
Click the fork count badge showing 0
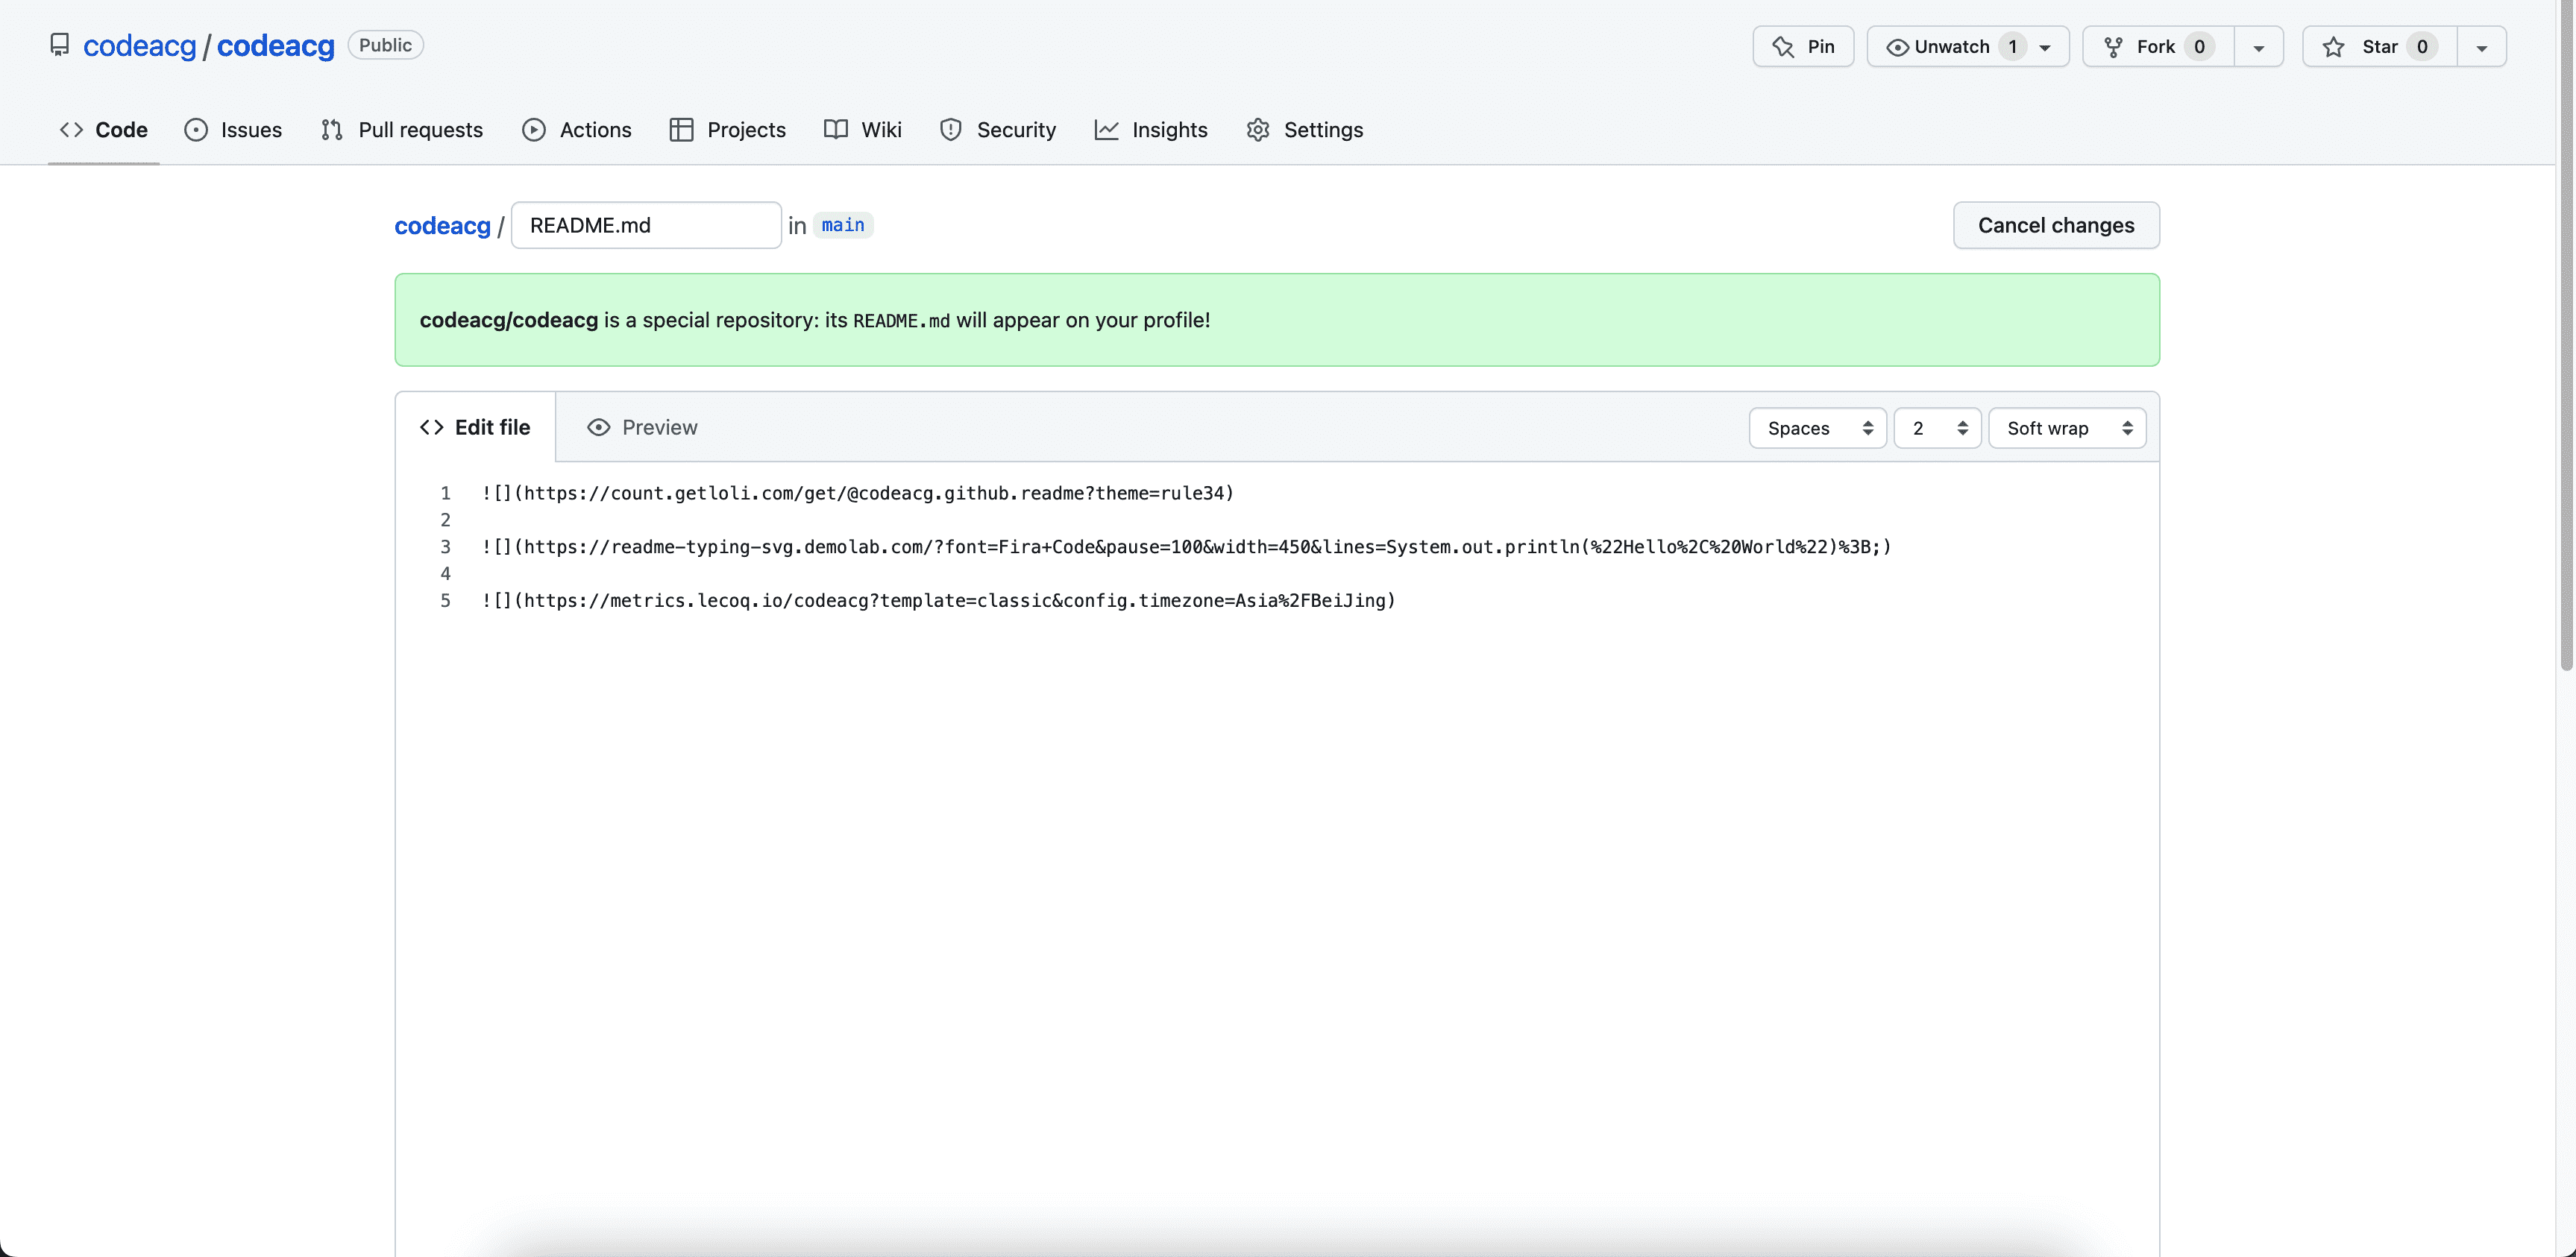click(x=2199, y=47)
